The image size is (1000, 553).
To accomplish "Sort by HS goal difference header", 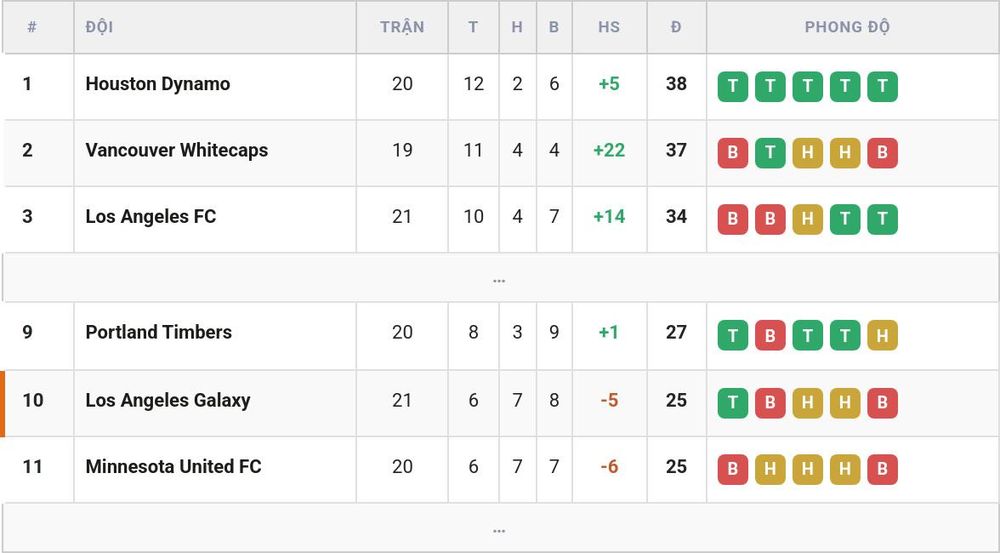I will (x=609, y=27).
